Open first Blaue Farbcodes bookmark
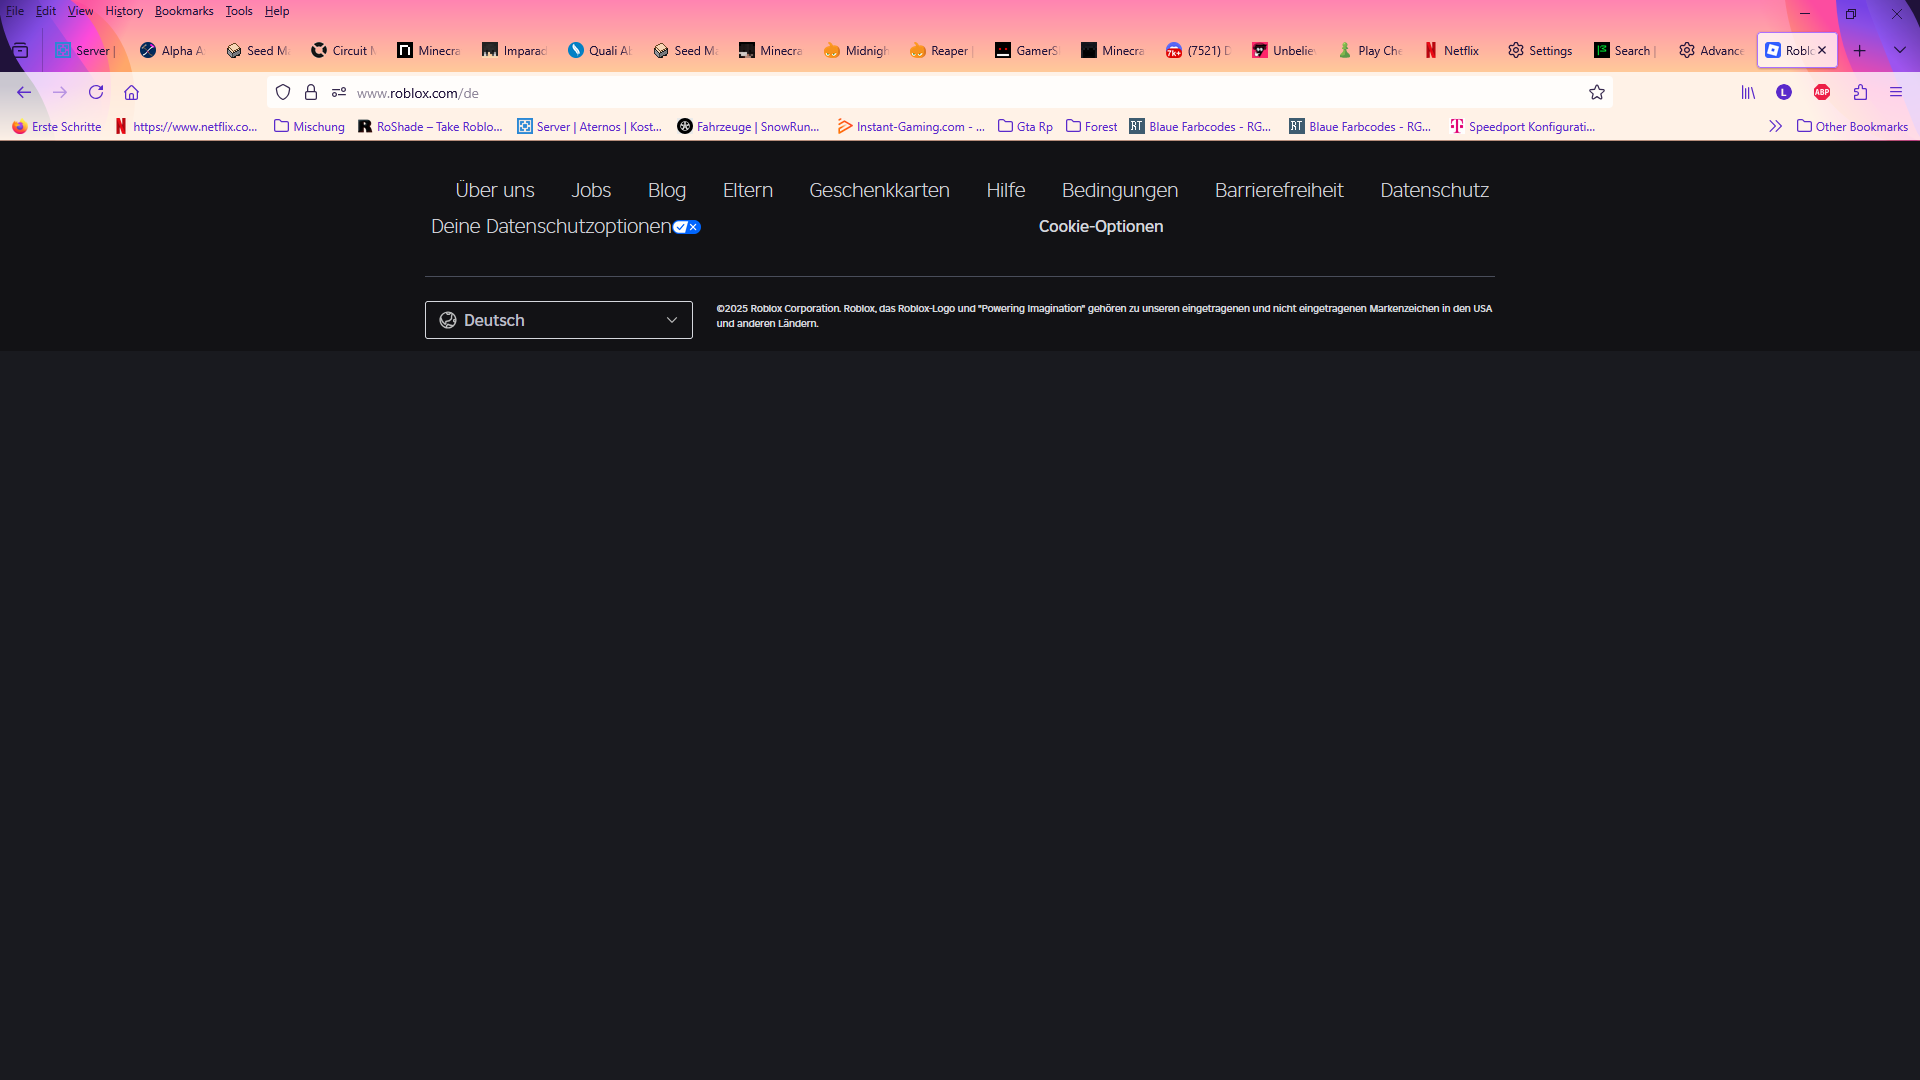The image size is (1920, 1080). point(1201,126)
